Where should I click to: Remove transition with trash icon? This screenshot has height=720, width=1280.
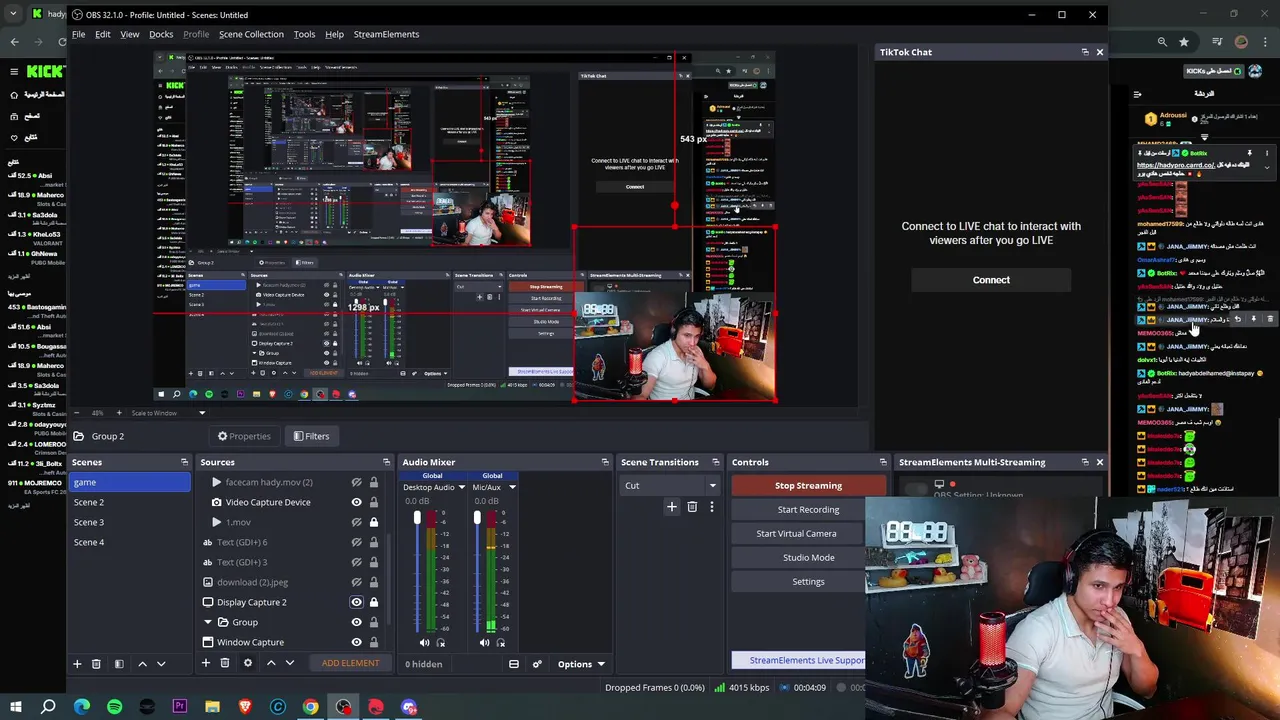coord(692,507)
